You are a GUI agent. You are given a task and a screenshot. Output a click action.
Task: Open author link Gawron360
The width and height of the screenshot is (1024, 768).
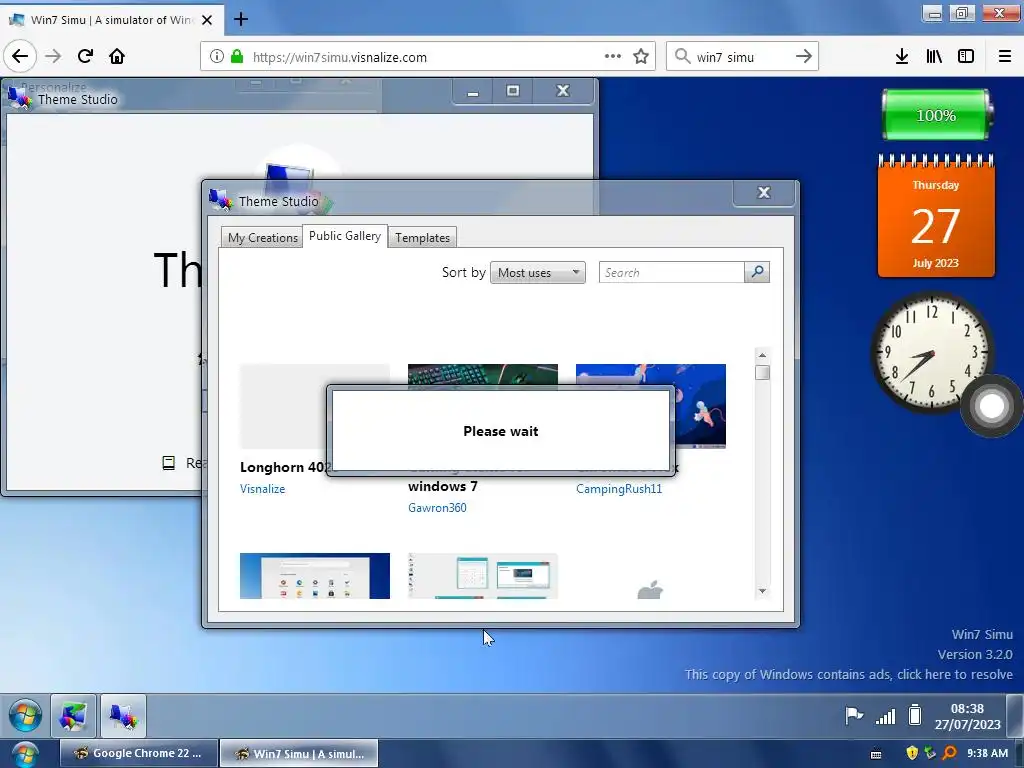click(438, 507)
